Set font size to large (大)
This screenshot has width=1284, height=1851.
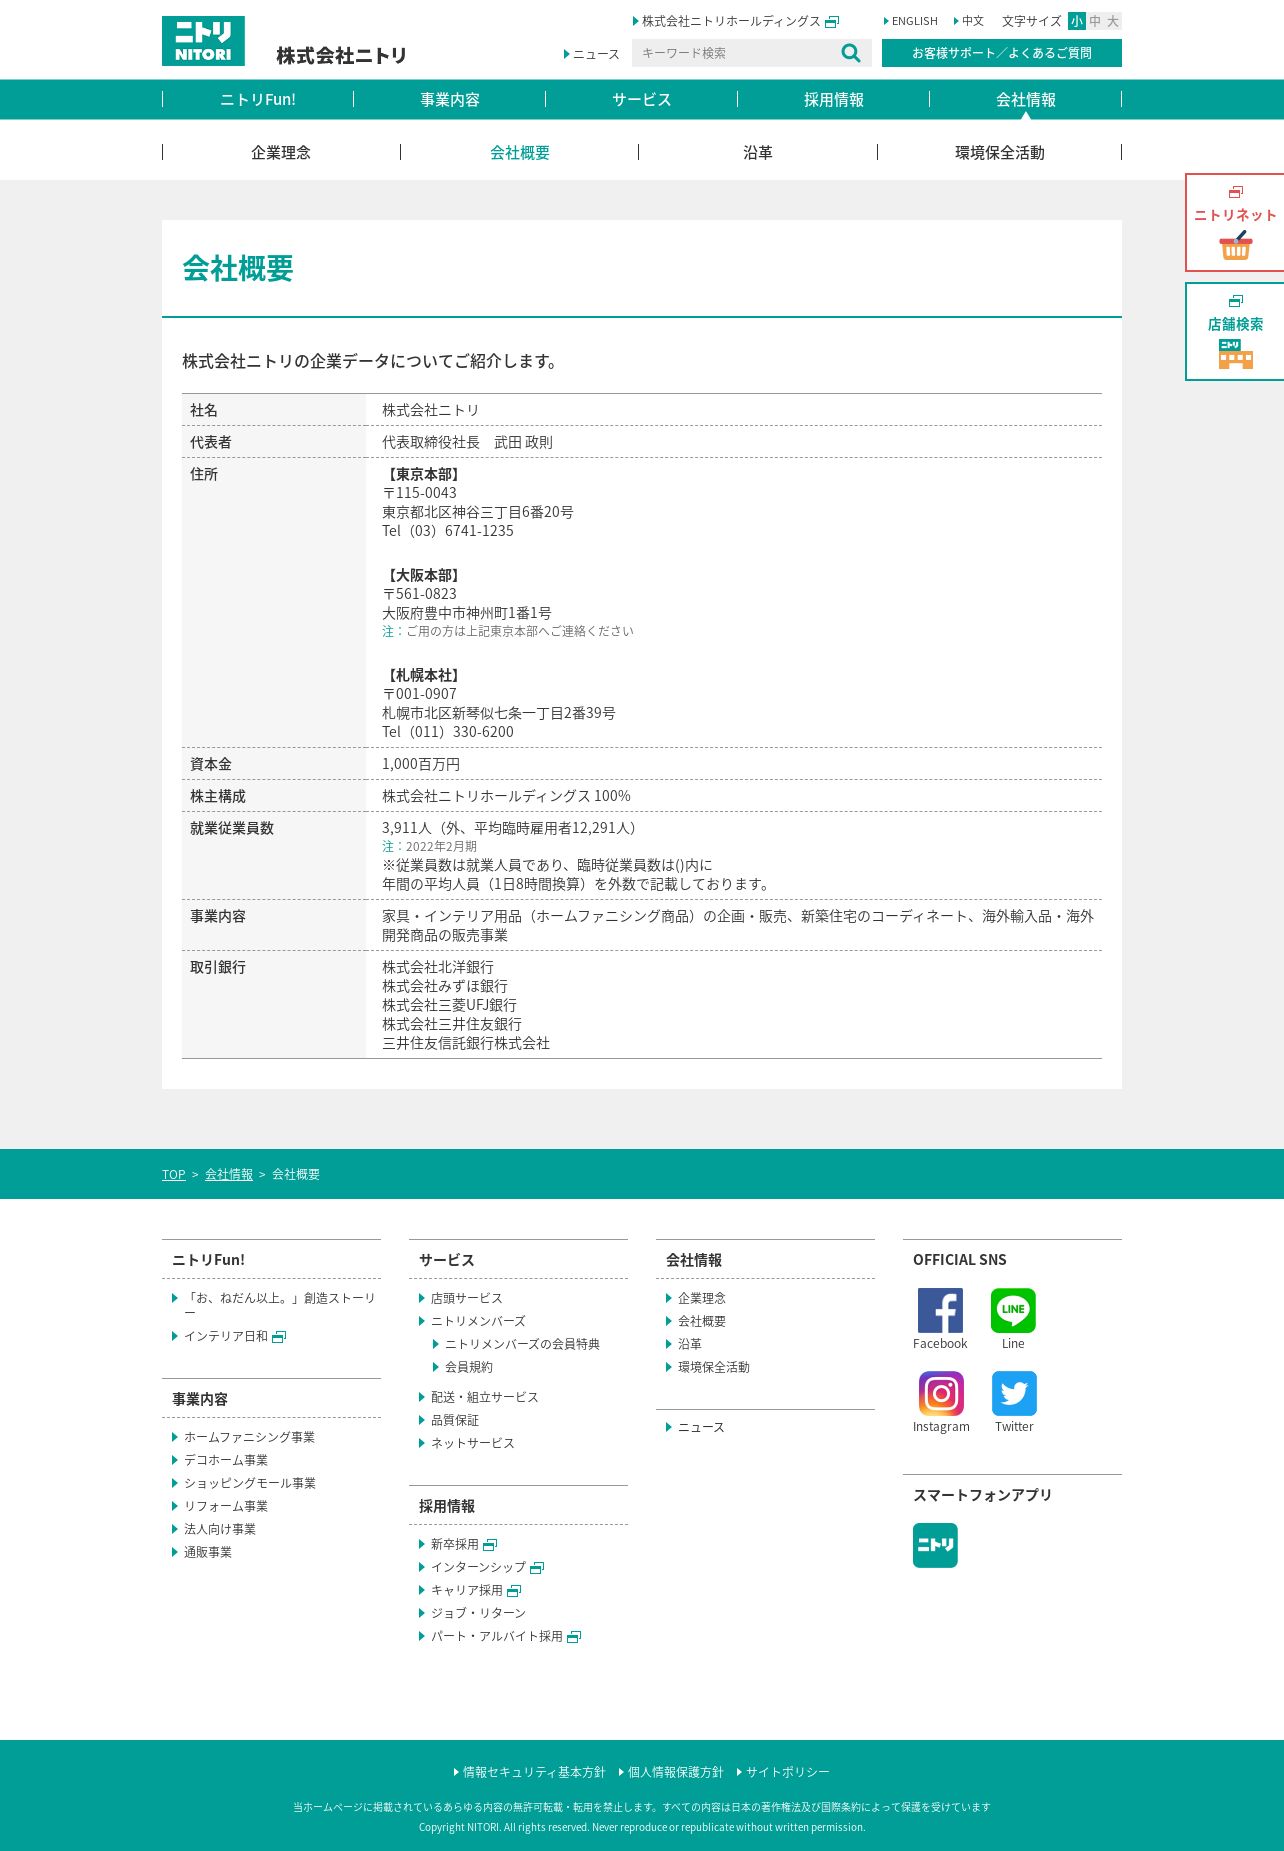pyautogui.click(x=1113, y=21)
